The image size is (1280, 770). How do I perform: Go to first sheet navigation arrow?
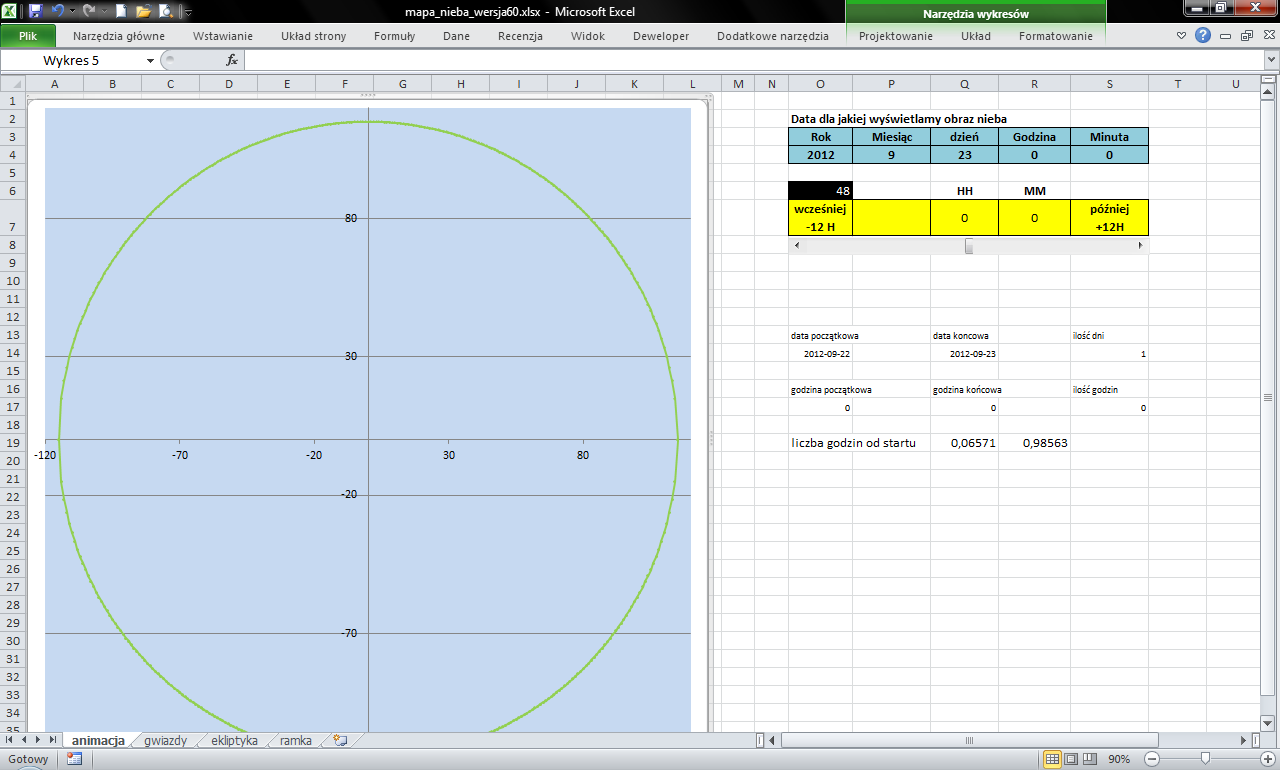coord(10,740)
